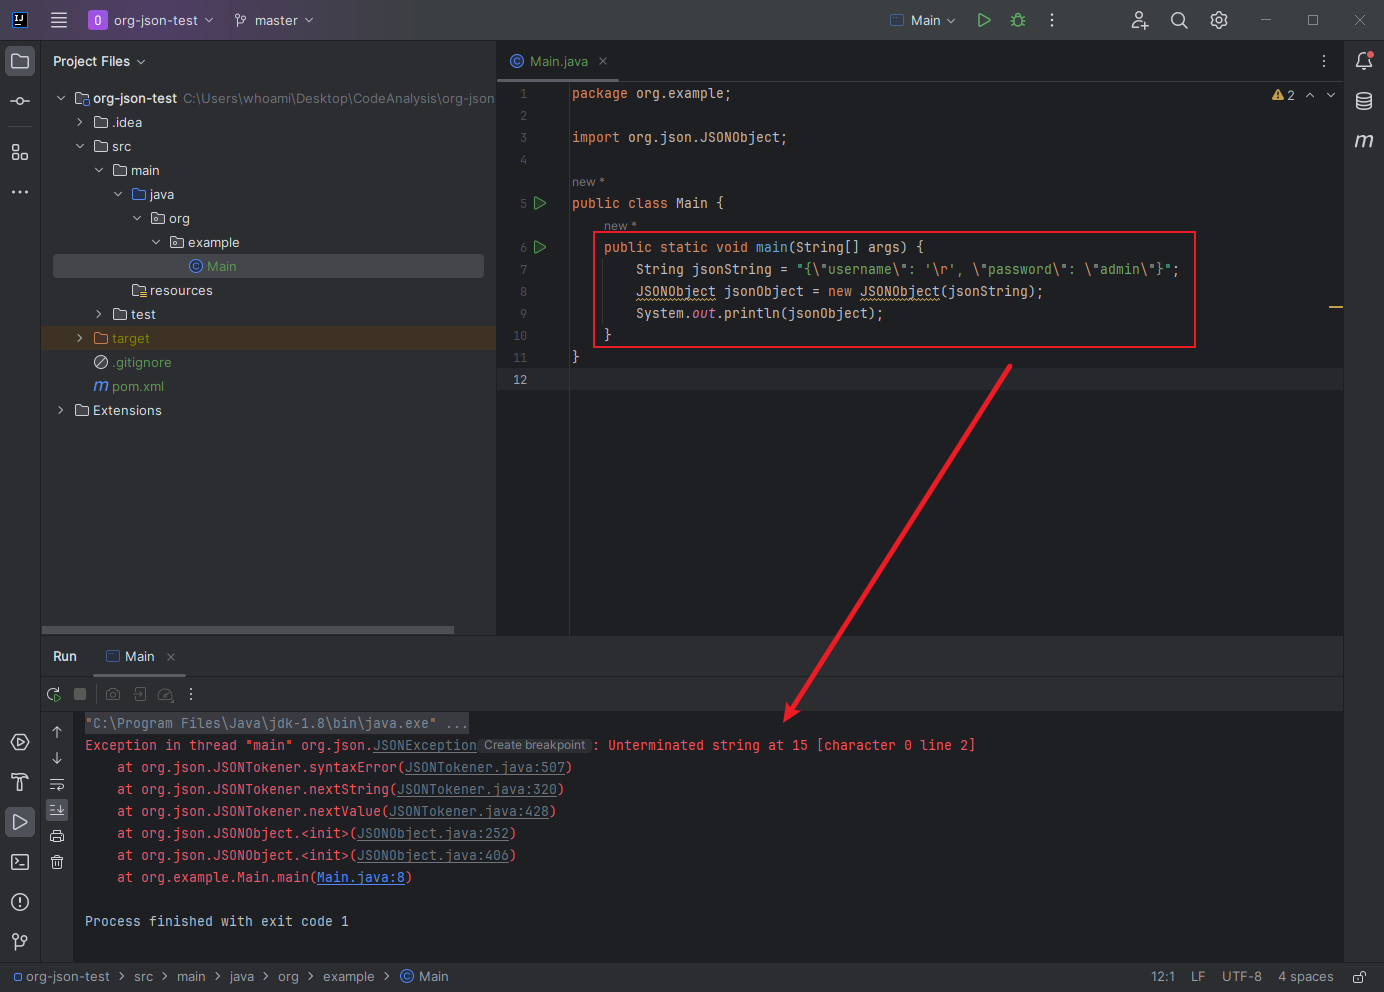Open the Structure tool window
Viewport: 1384px width, 992px height.
coord(20,152)
